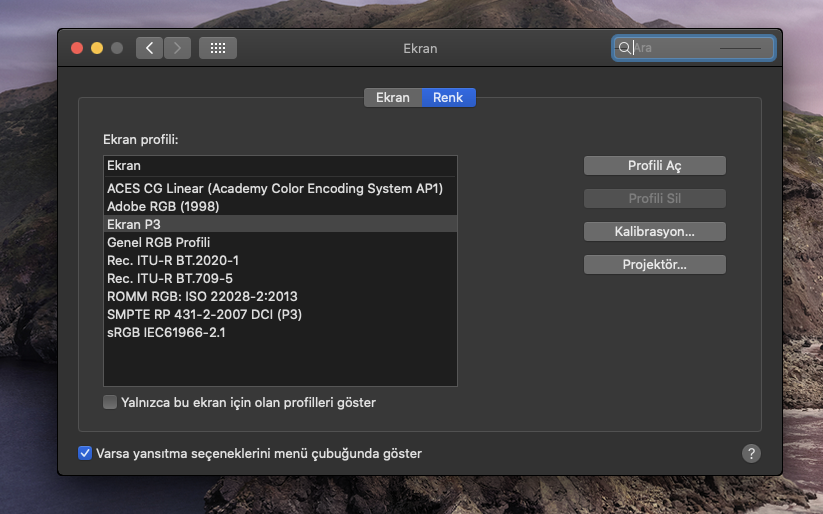Open the Kalibrasyon... dialog
This screenshot has height=514, width=823.
(654, 231)
